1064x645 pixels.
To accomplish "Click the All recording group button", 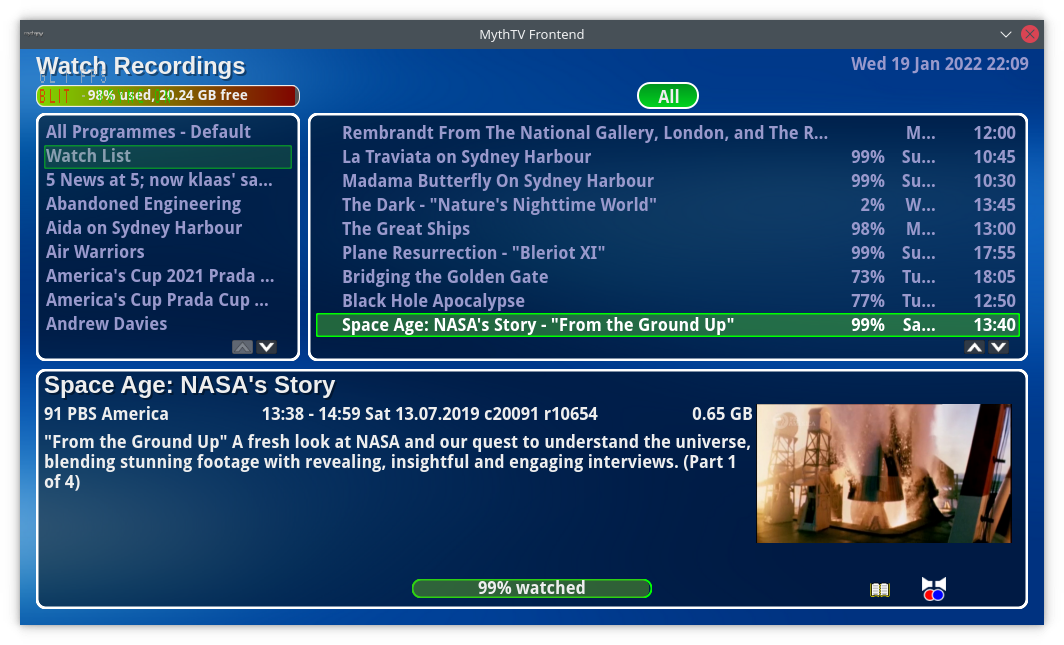I will coord(668,96).
